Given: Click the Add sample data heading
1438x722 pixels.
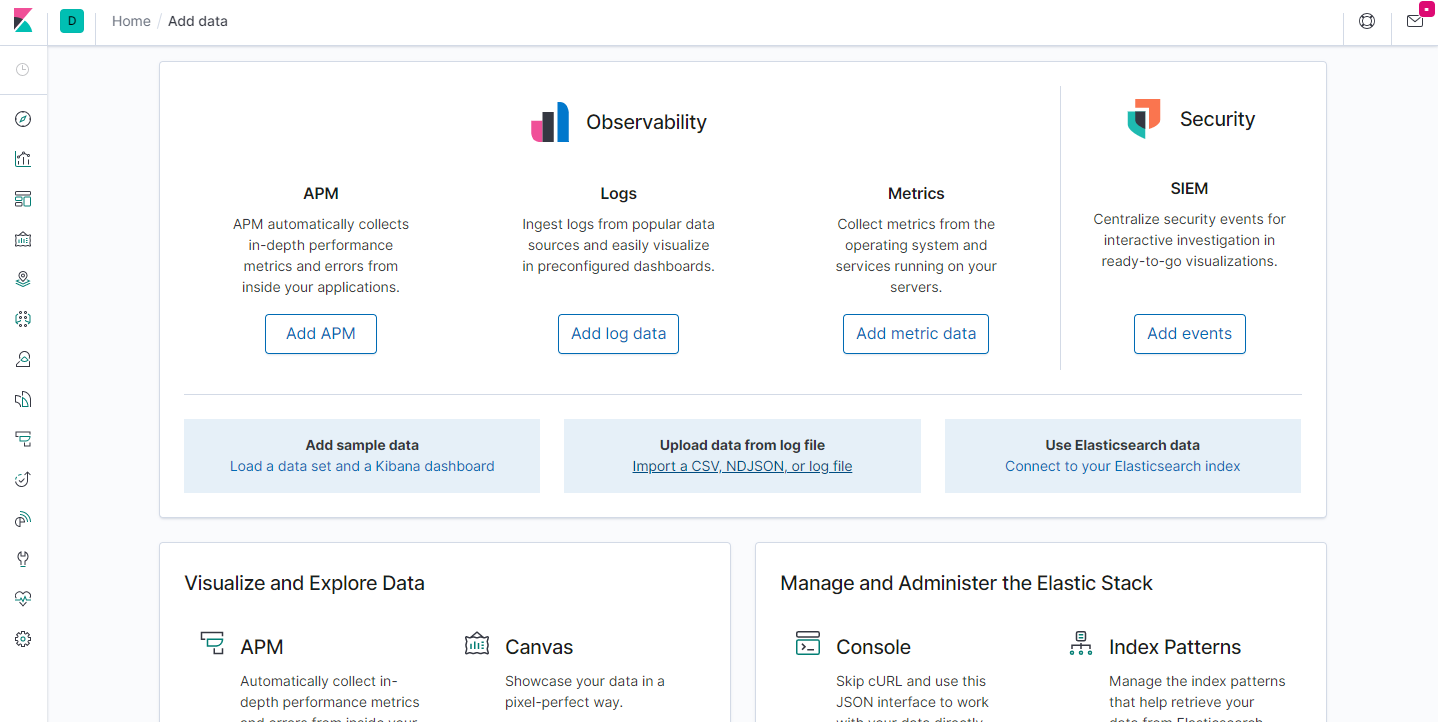Looking at the screenshot, I should [x=362, y=445].
